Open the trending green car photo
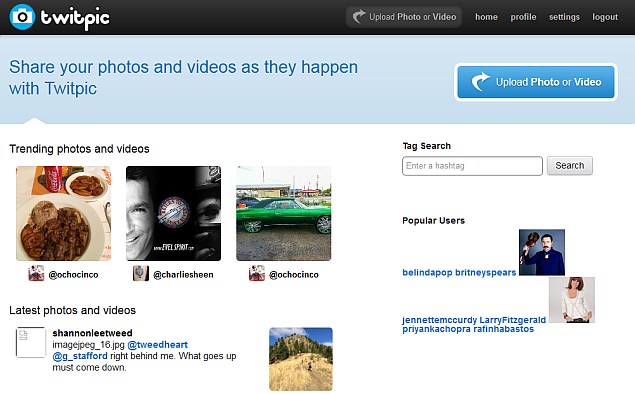Image resolution: width=635 pixels, height=394 pixels. tap(283, 213)
